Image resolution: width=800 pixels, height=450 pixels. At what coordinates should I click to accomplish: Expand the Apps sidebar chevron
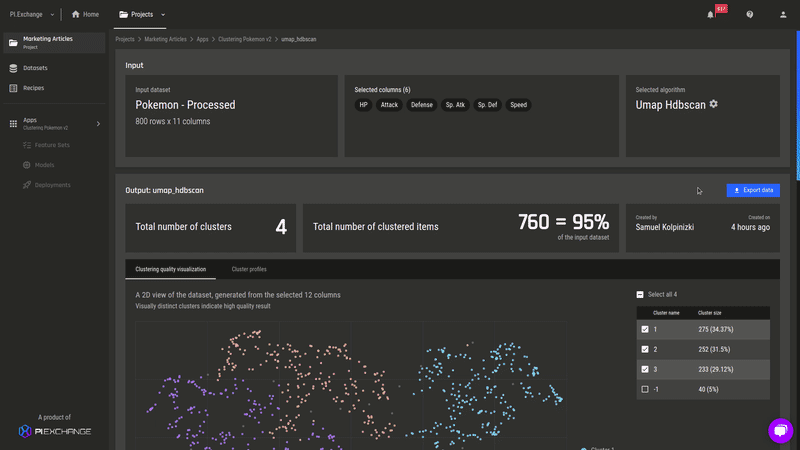[98, 123]
